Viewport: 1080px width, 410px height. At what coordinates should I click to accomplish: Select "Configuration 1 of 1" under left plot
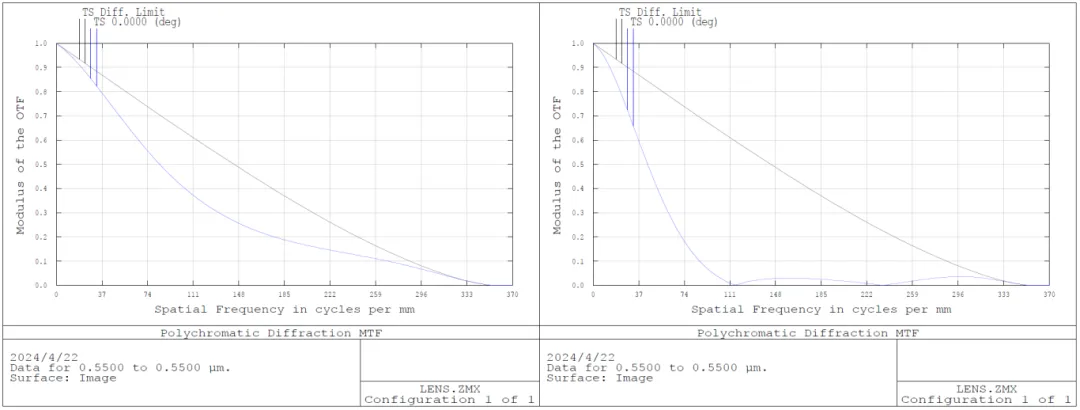[449, 400]
